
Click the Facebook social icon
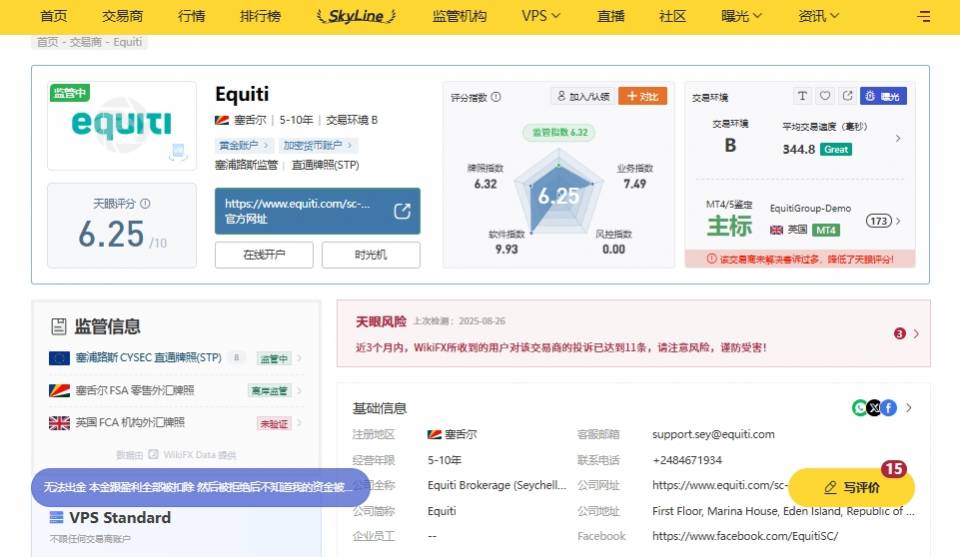pyautogui.click(x=889, y=408)
